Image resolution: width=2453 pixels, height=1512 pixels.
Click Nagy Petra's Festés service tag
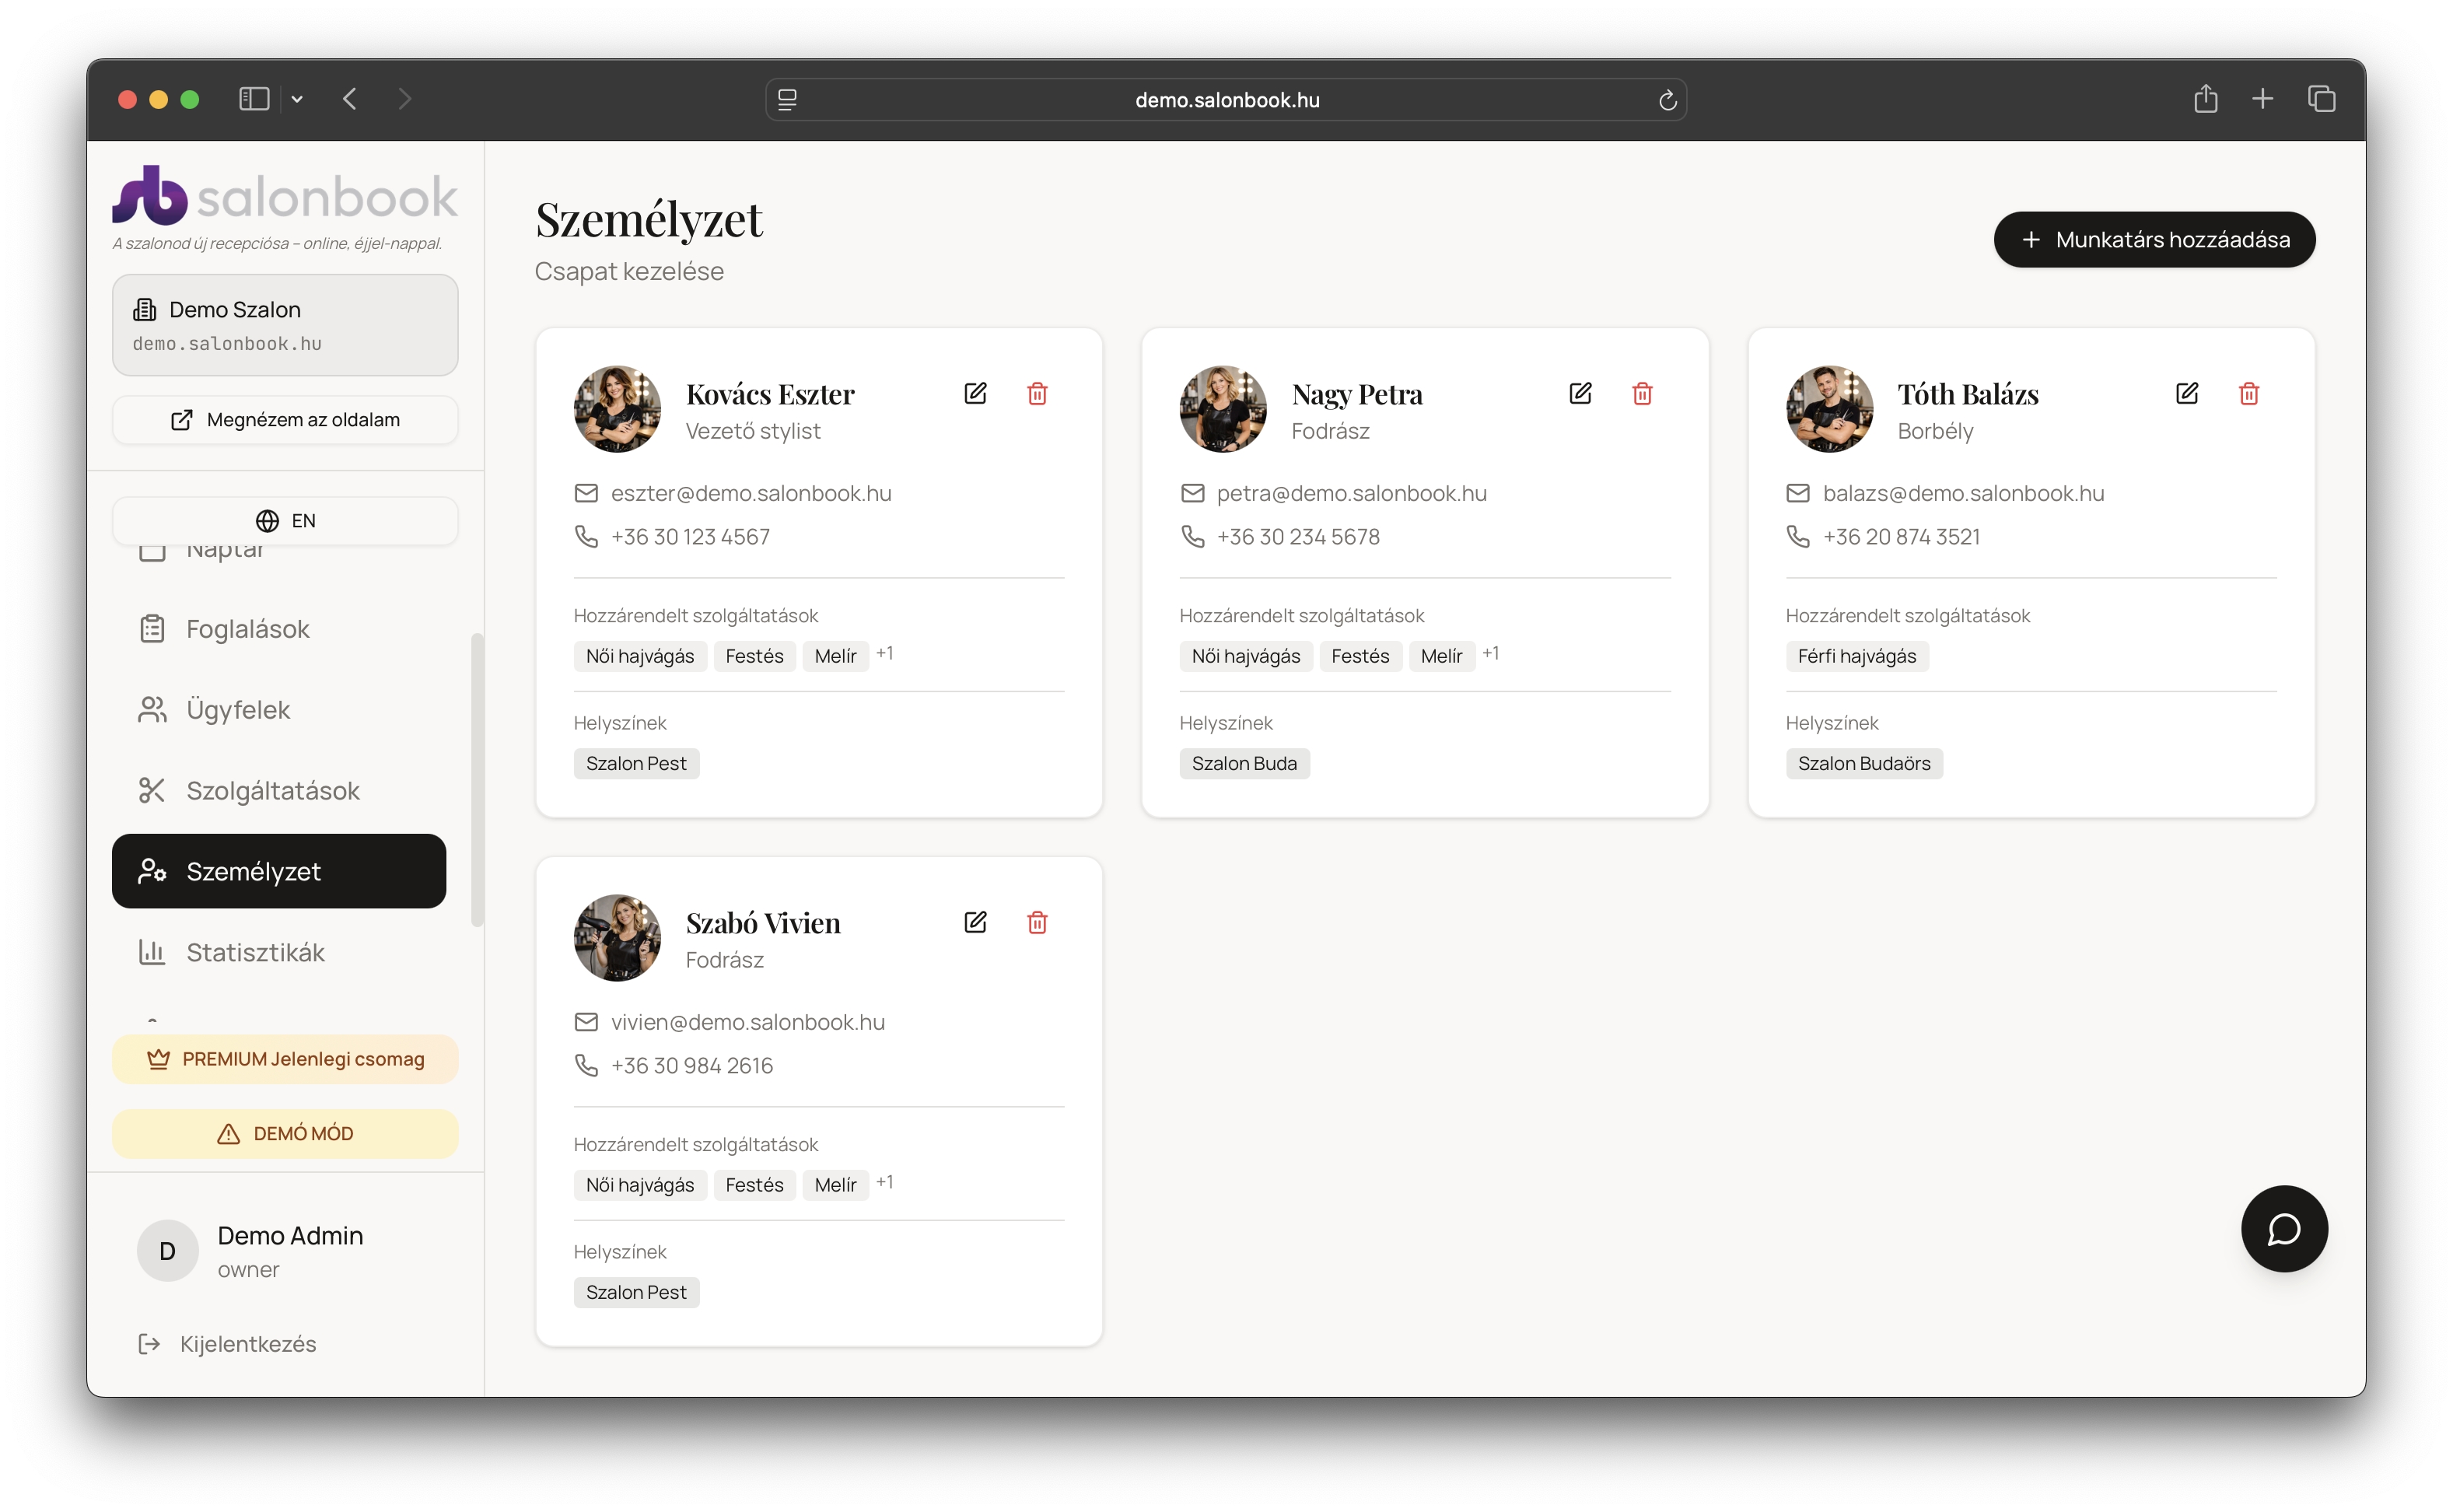click(x=1360, y=656)
